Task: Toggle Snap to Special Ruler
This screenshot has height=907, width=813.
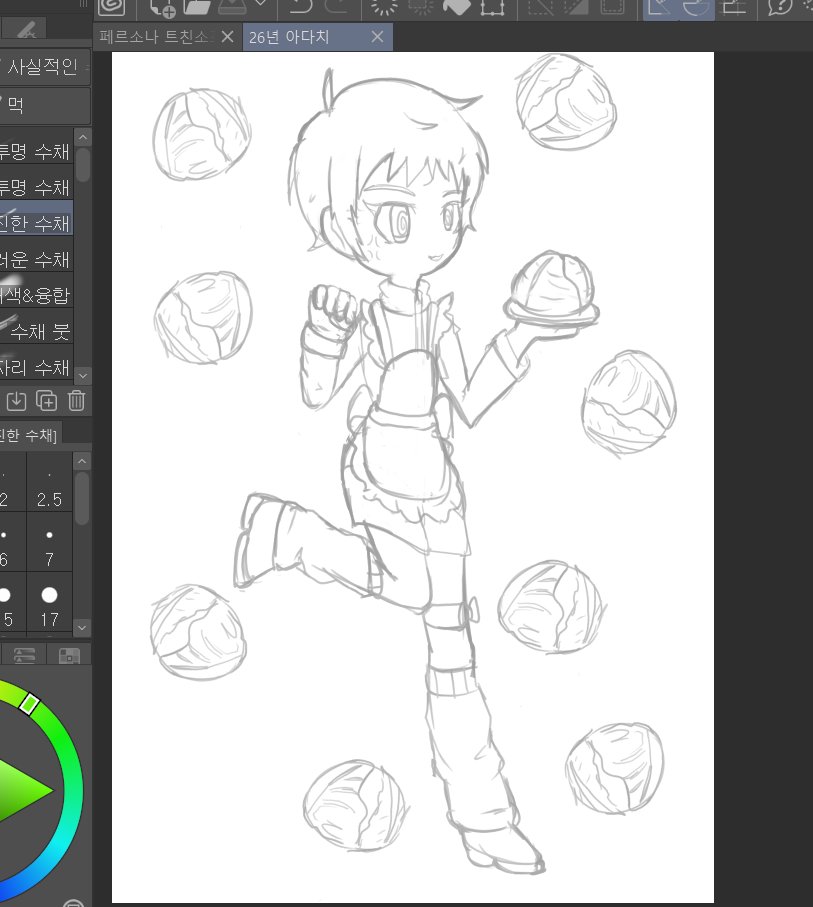Action: click(x=696, y=8)
